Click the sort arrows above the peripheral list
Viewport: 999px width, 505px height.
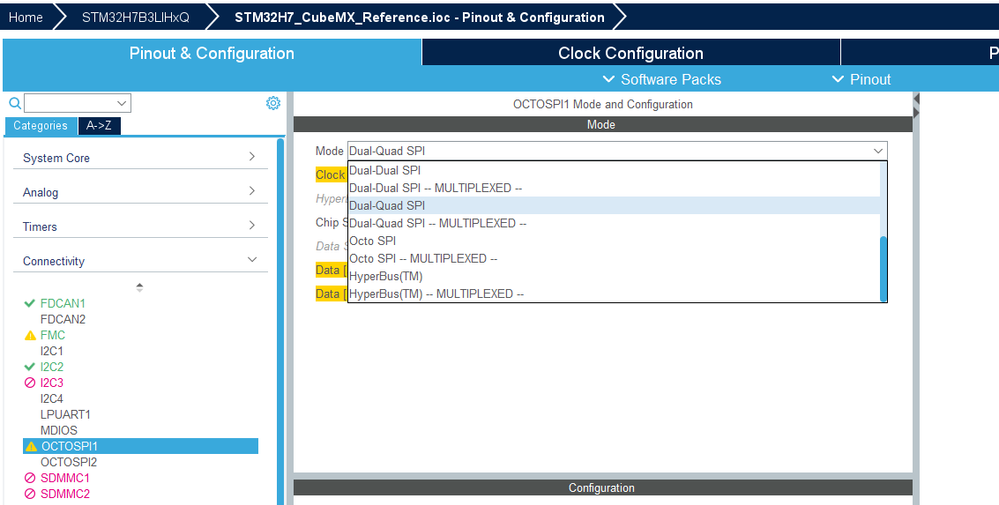(x=140, y=288)
